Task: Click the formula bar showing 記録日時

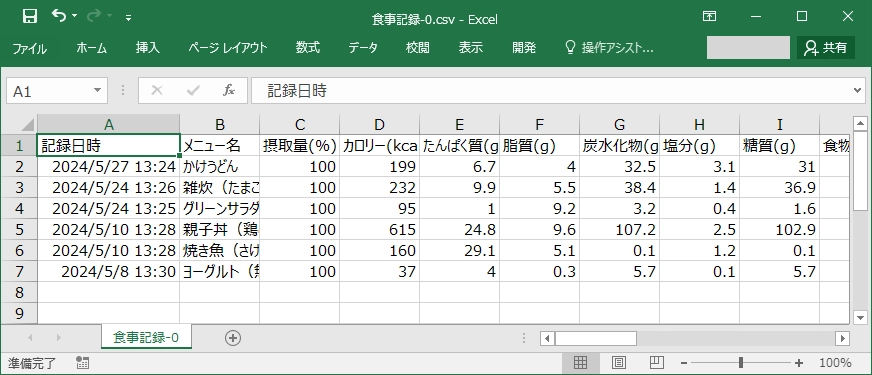Action: coord(551,91)
